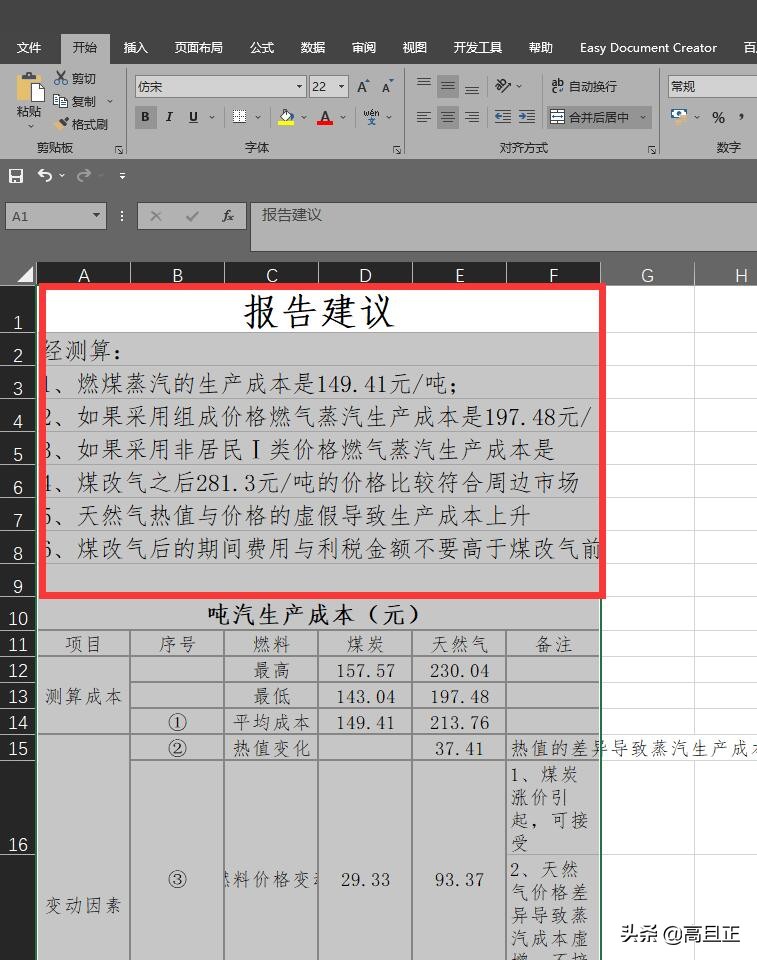Switch to 审阅 Review tab
The height and width of the screenshot is (960, 757).
tap(364, 48)
